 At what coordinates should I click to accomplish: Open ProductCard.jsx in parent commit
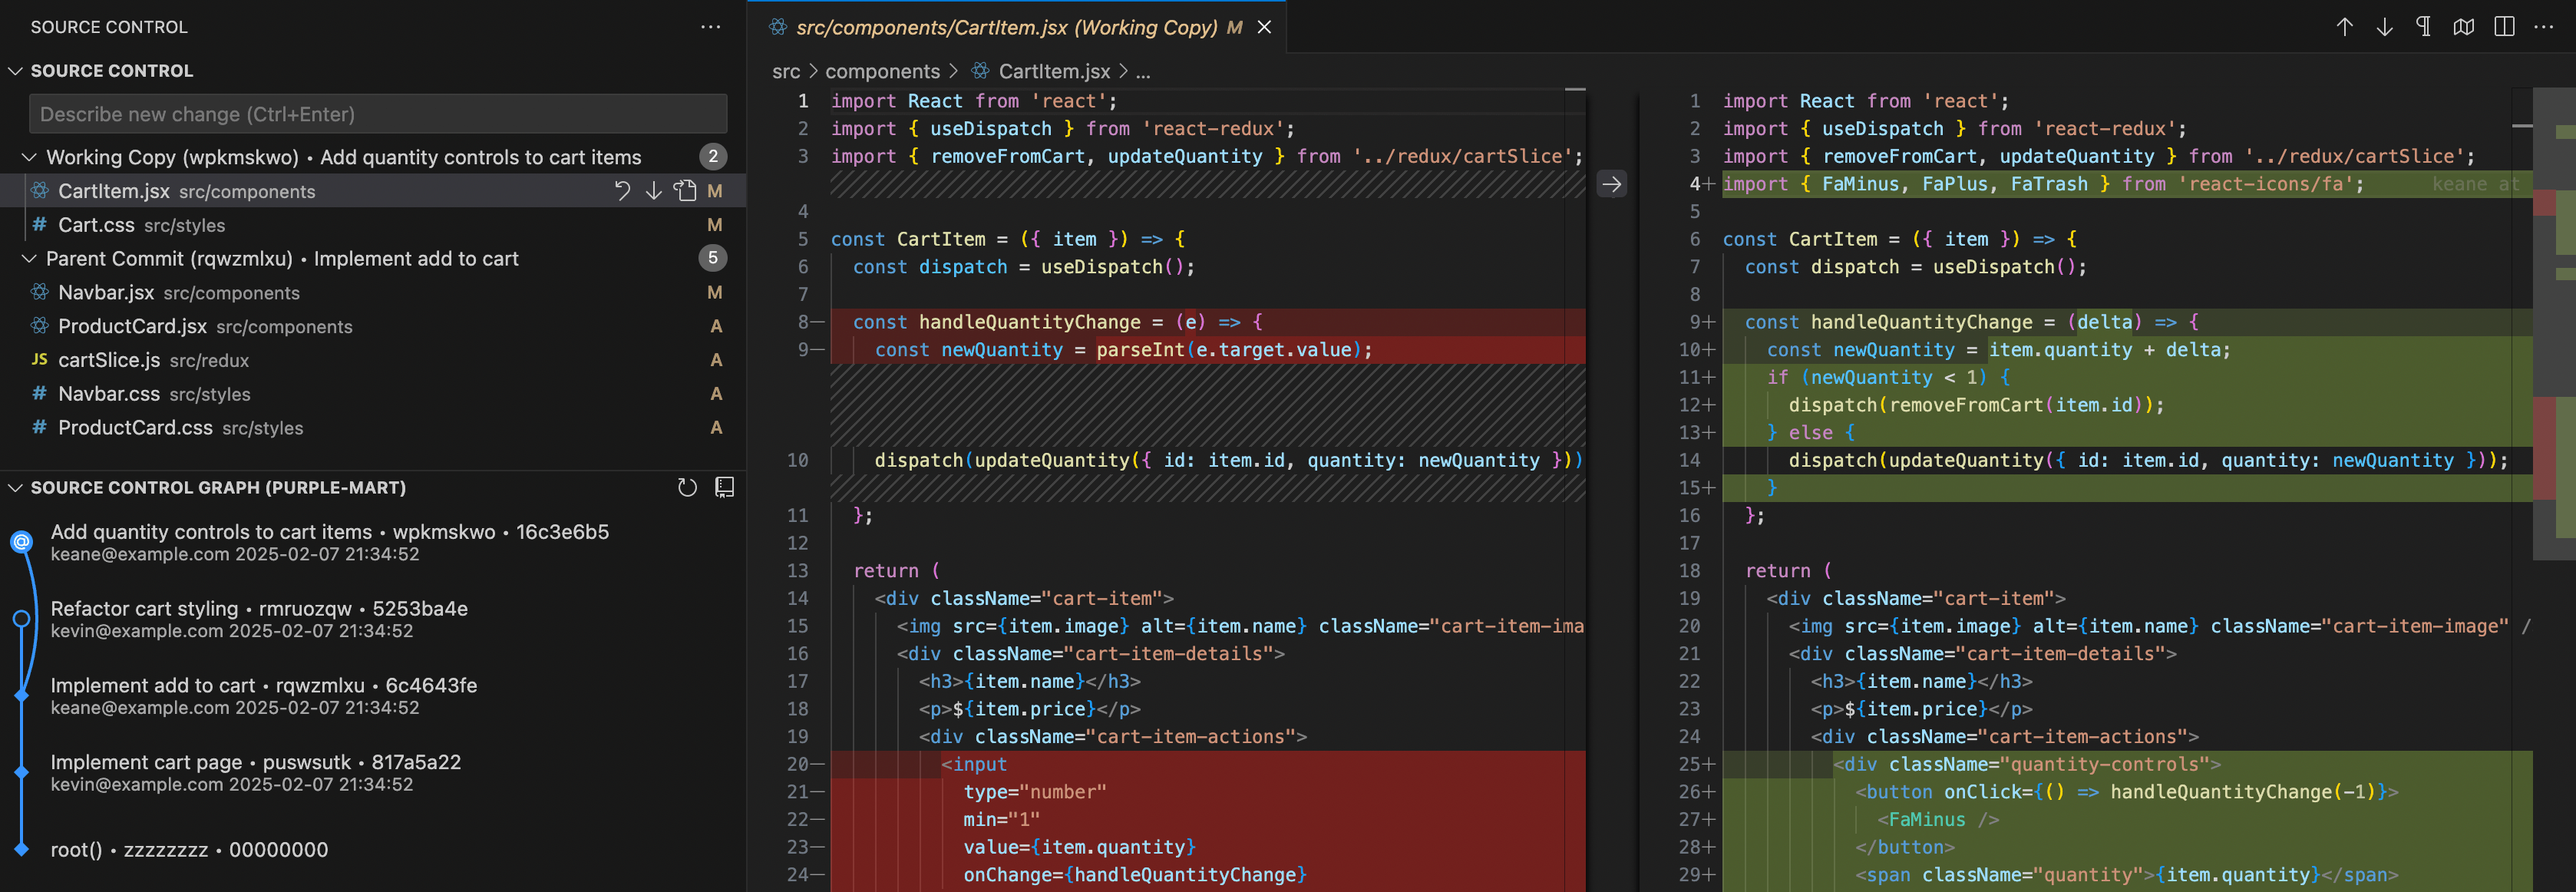[373, 326]
